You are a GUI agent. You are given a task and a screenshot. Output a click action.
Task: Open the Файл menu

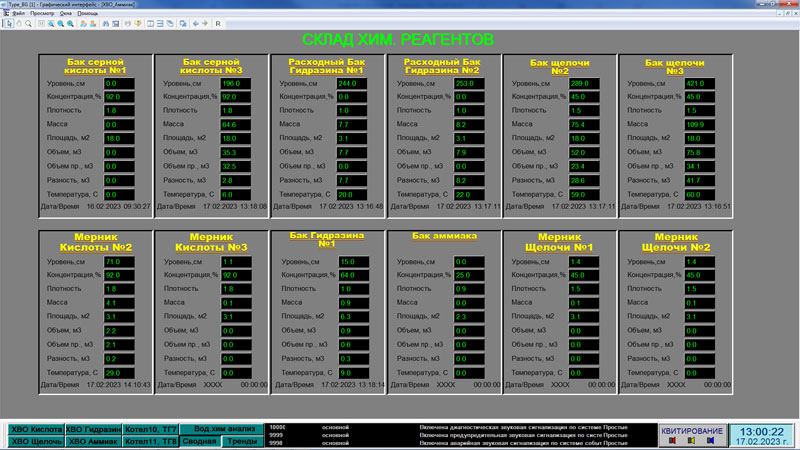pos(18,13)
